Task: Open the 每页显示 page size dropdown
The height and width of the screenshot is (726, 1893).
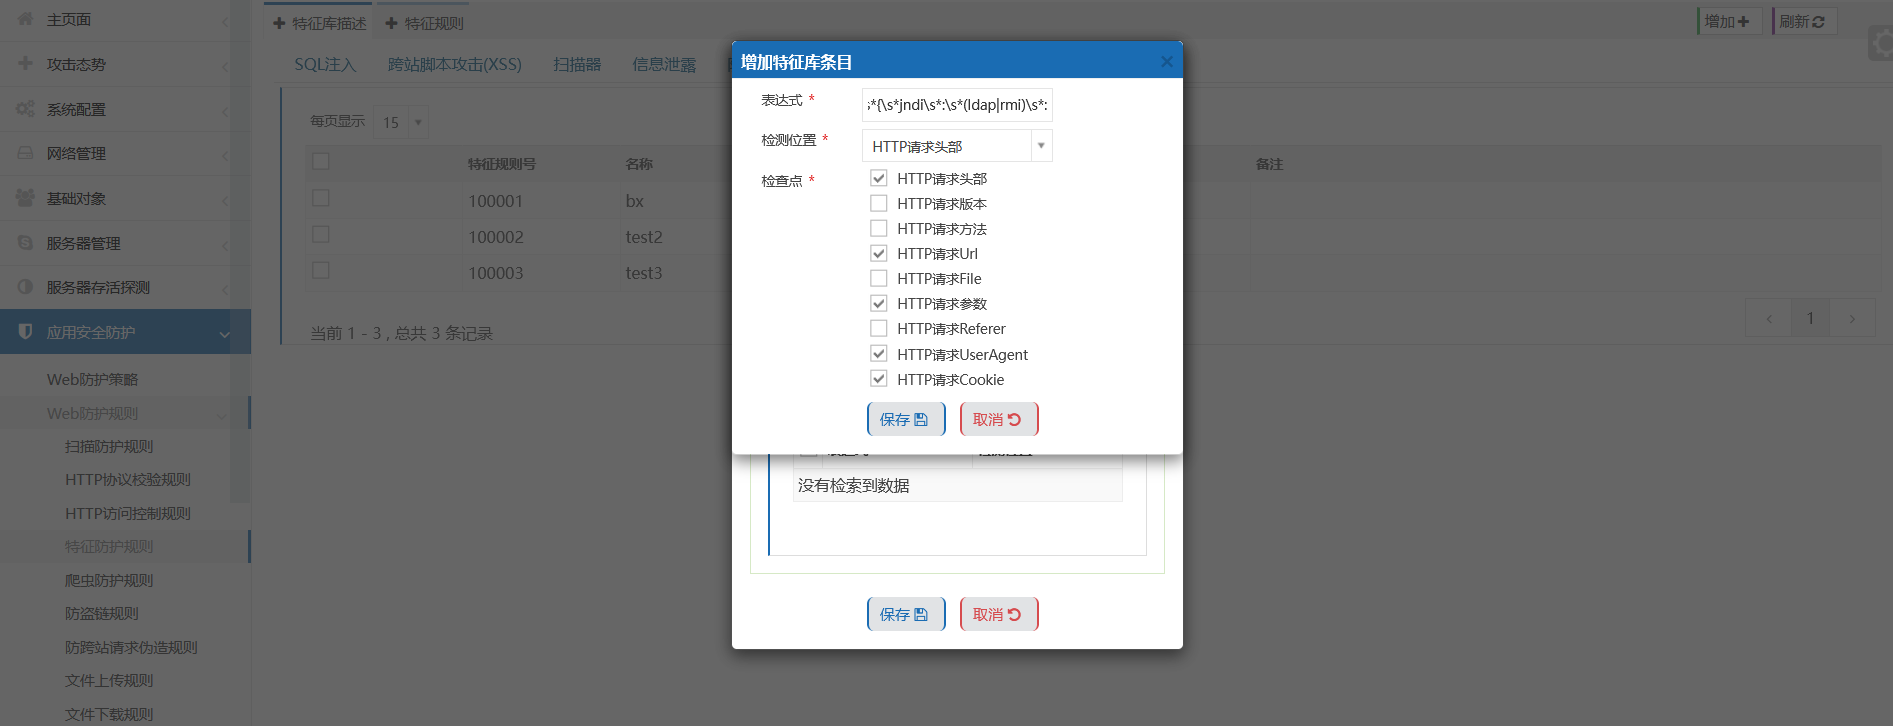Action: click(417, 122)
